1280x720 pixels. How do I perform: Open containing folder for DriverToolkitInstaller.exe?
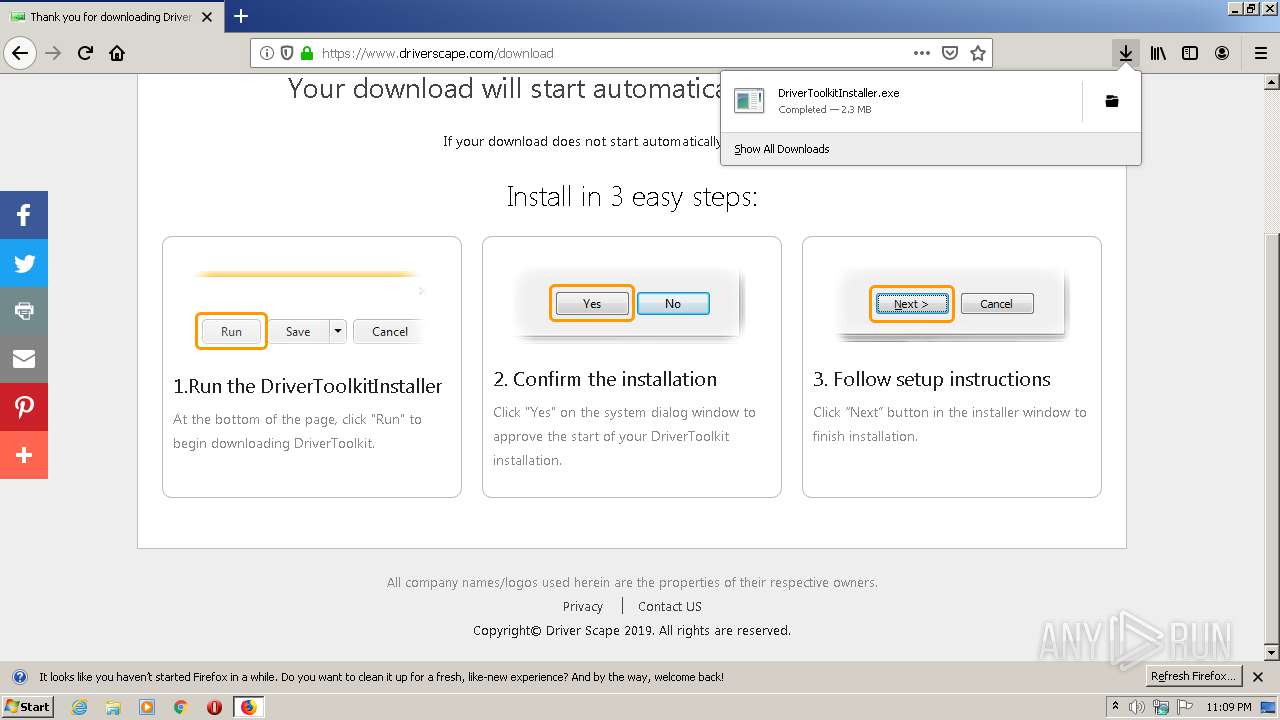[x=1112, y=101]
